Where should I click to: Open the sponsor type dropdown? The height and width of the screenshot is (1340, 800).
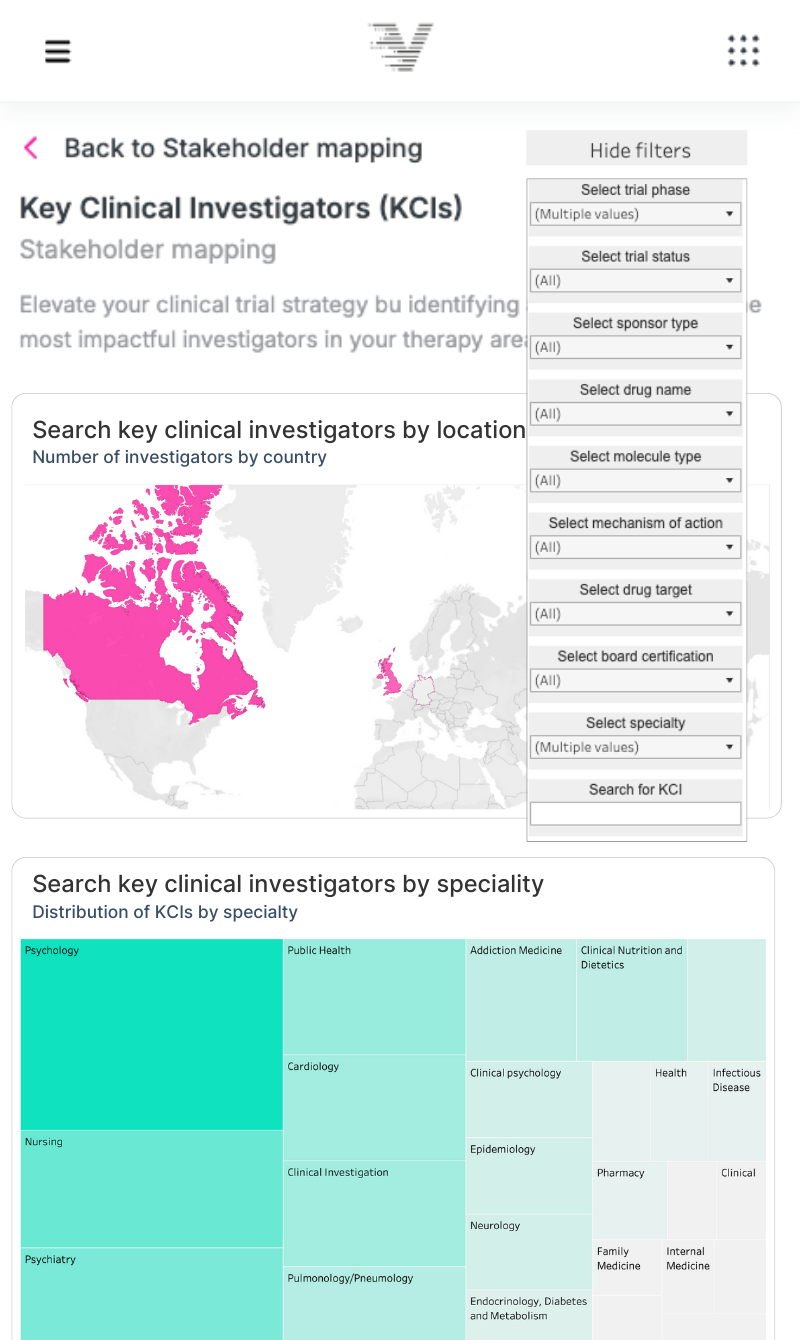tap(635, 347)
